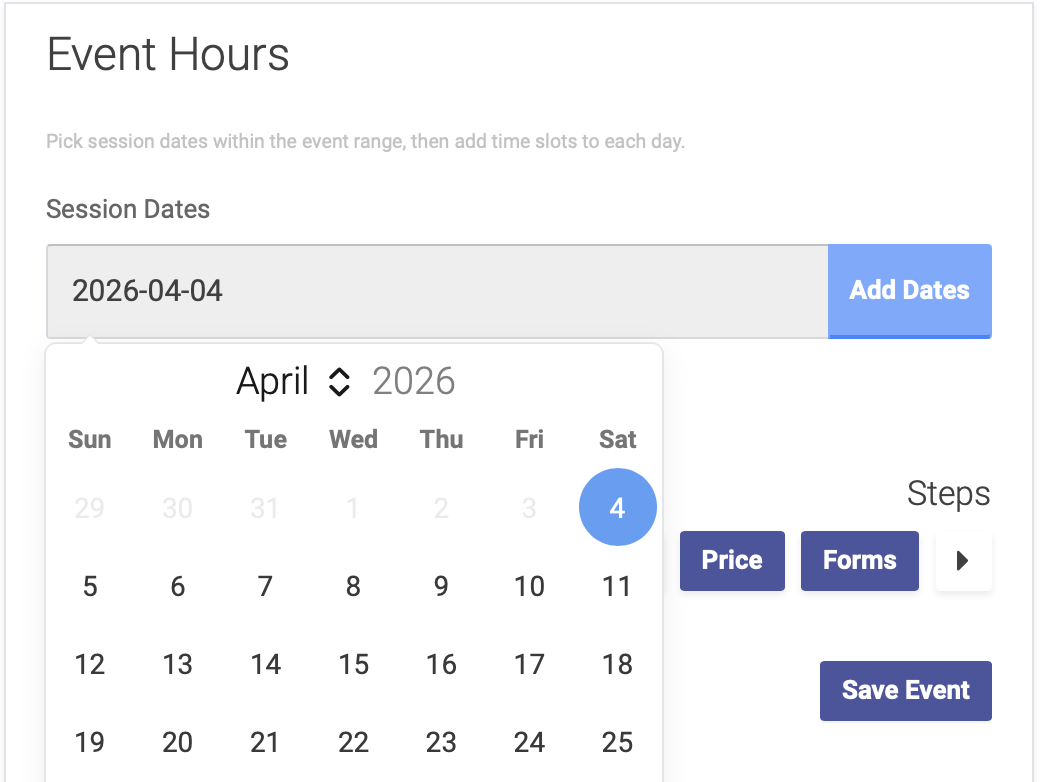The height and width of the screenshot is (782, 1040).
Task: Select April 1 in the calendar
Action: pyautogui.click(x=353, y=507)
